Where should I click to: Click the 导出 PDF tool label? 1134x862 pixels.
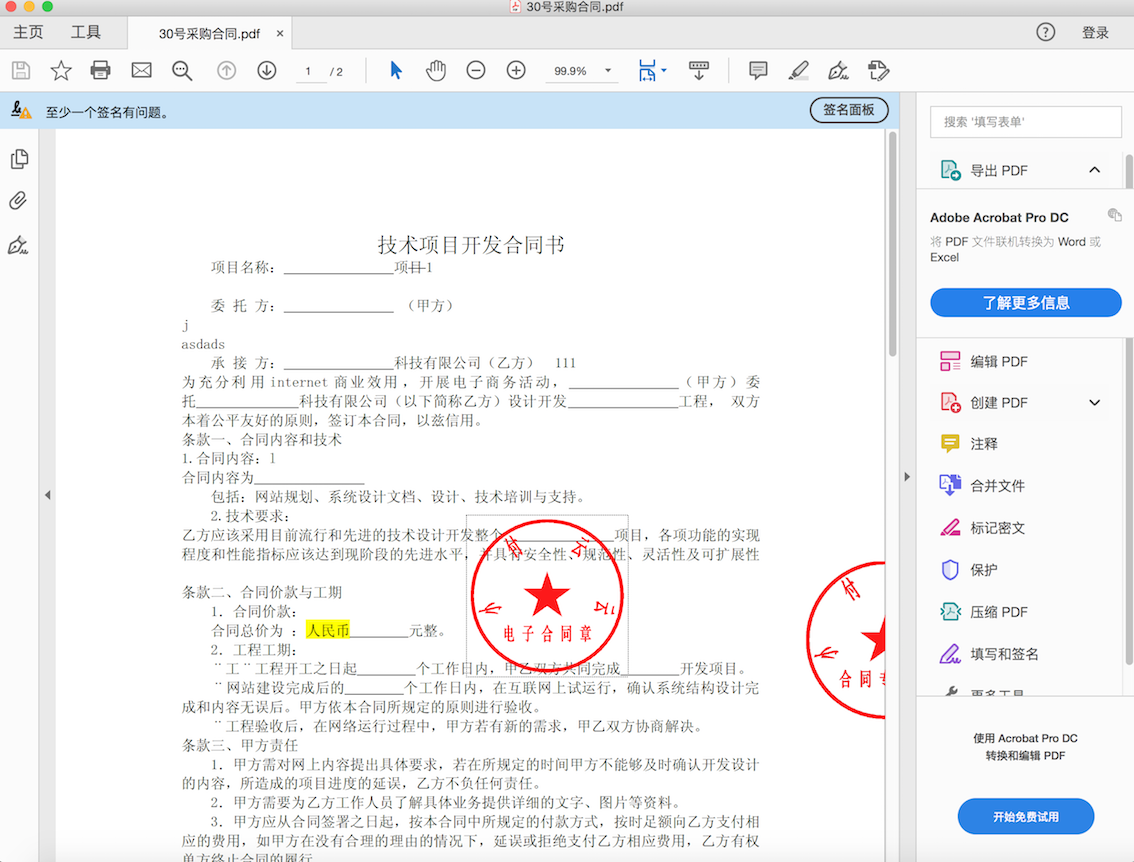(998, 170)
